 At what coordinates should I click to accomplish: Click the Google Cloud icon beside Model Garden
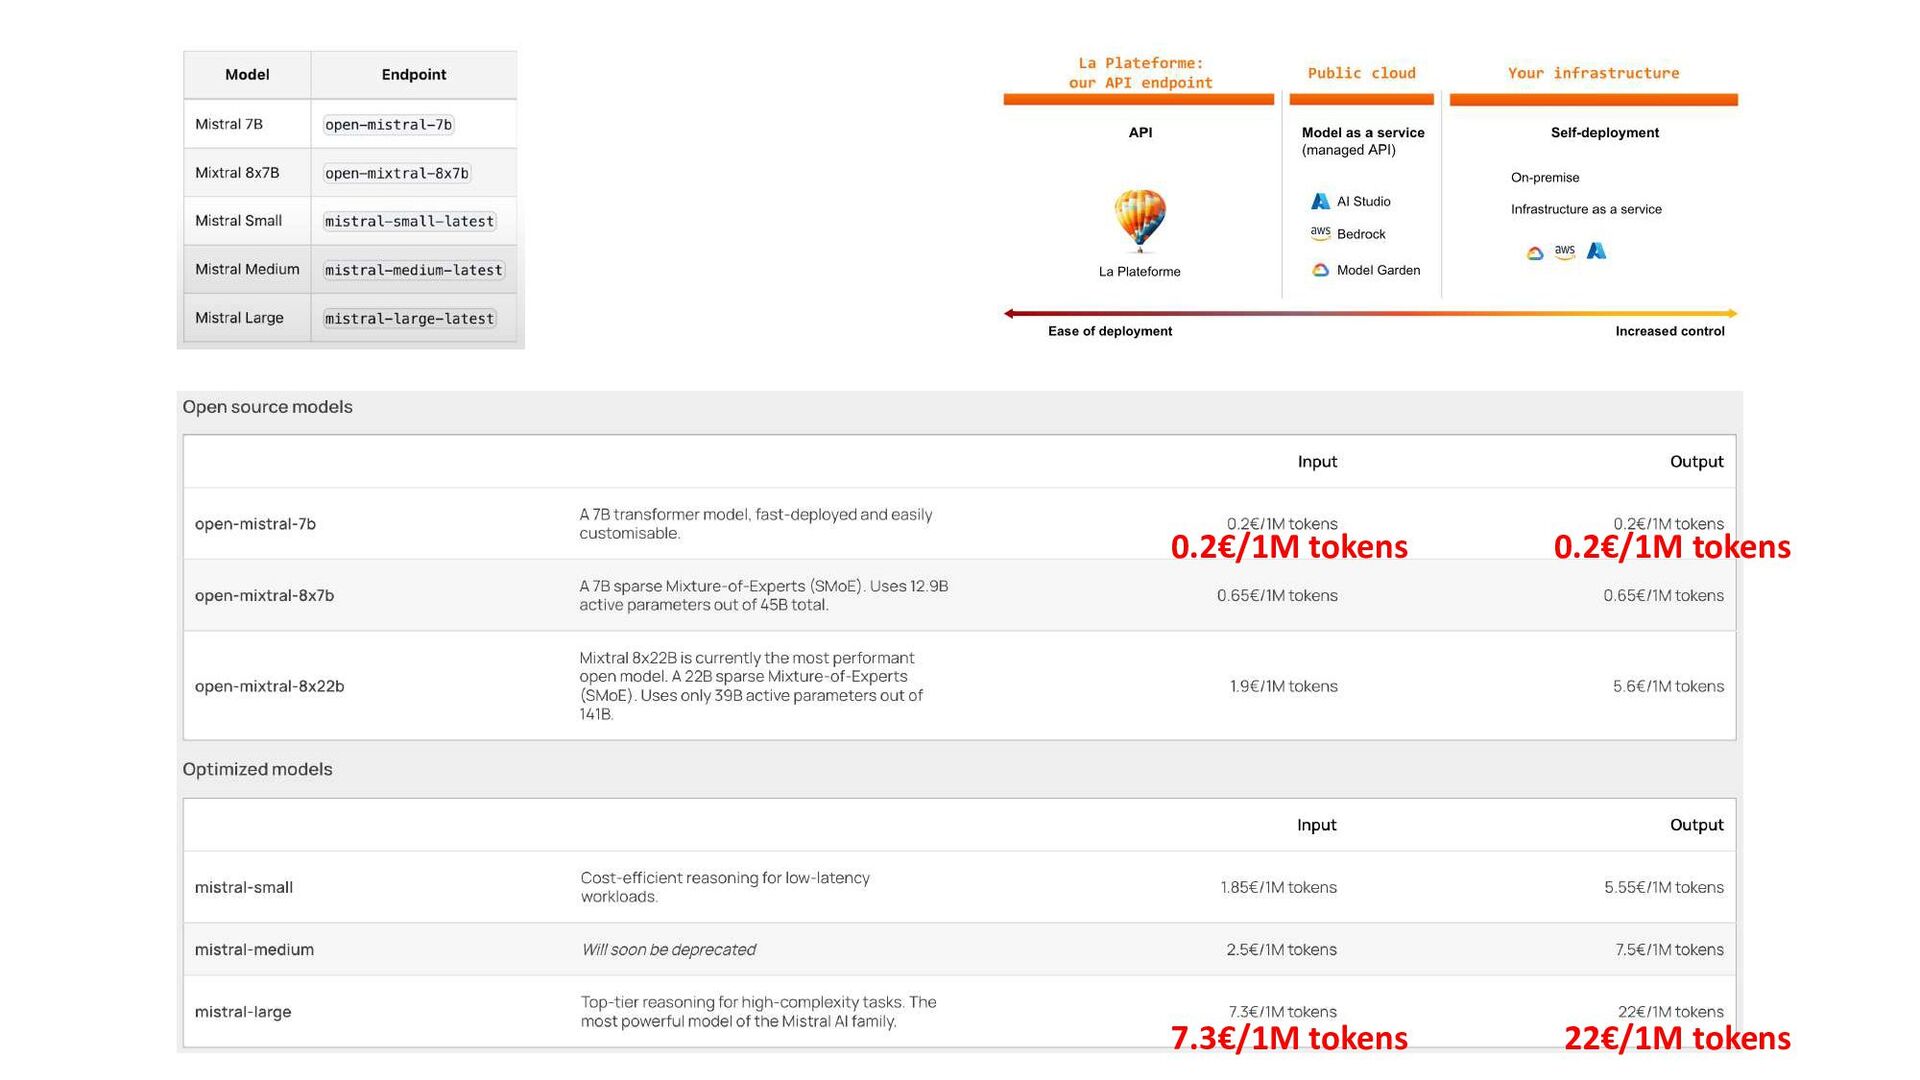click(x=1320, y=270)
